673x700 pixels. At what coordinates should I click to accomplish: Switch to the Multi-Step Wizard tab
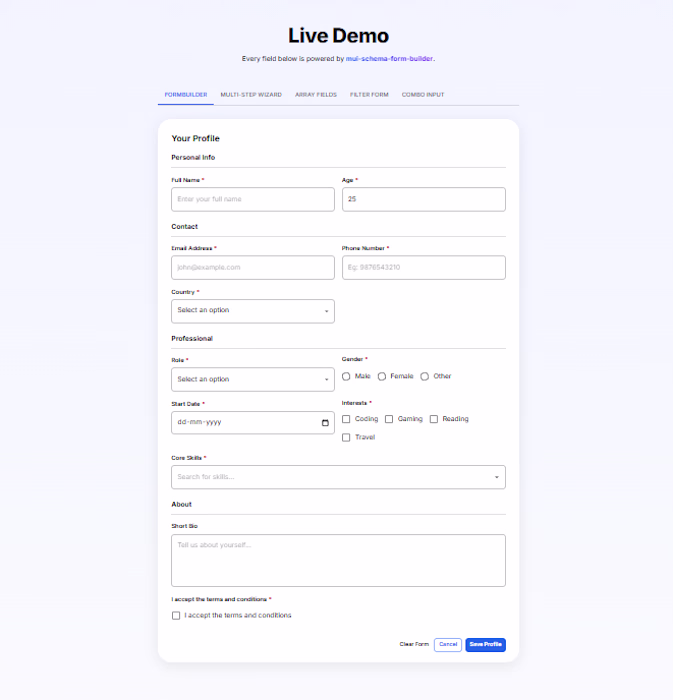point(251,95)
